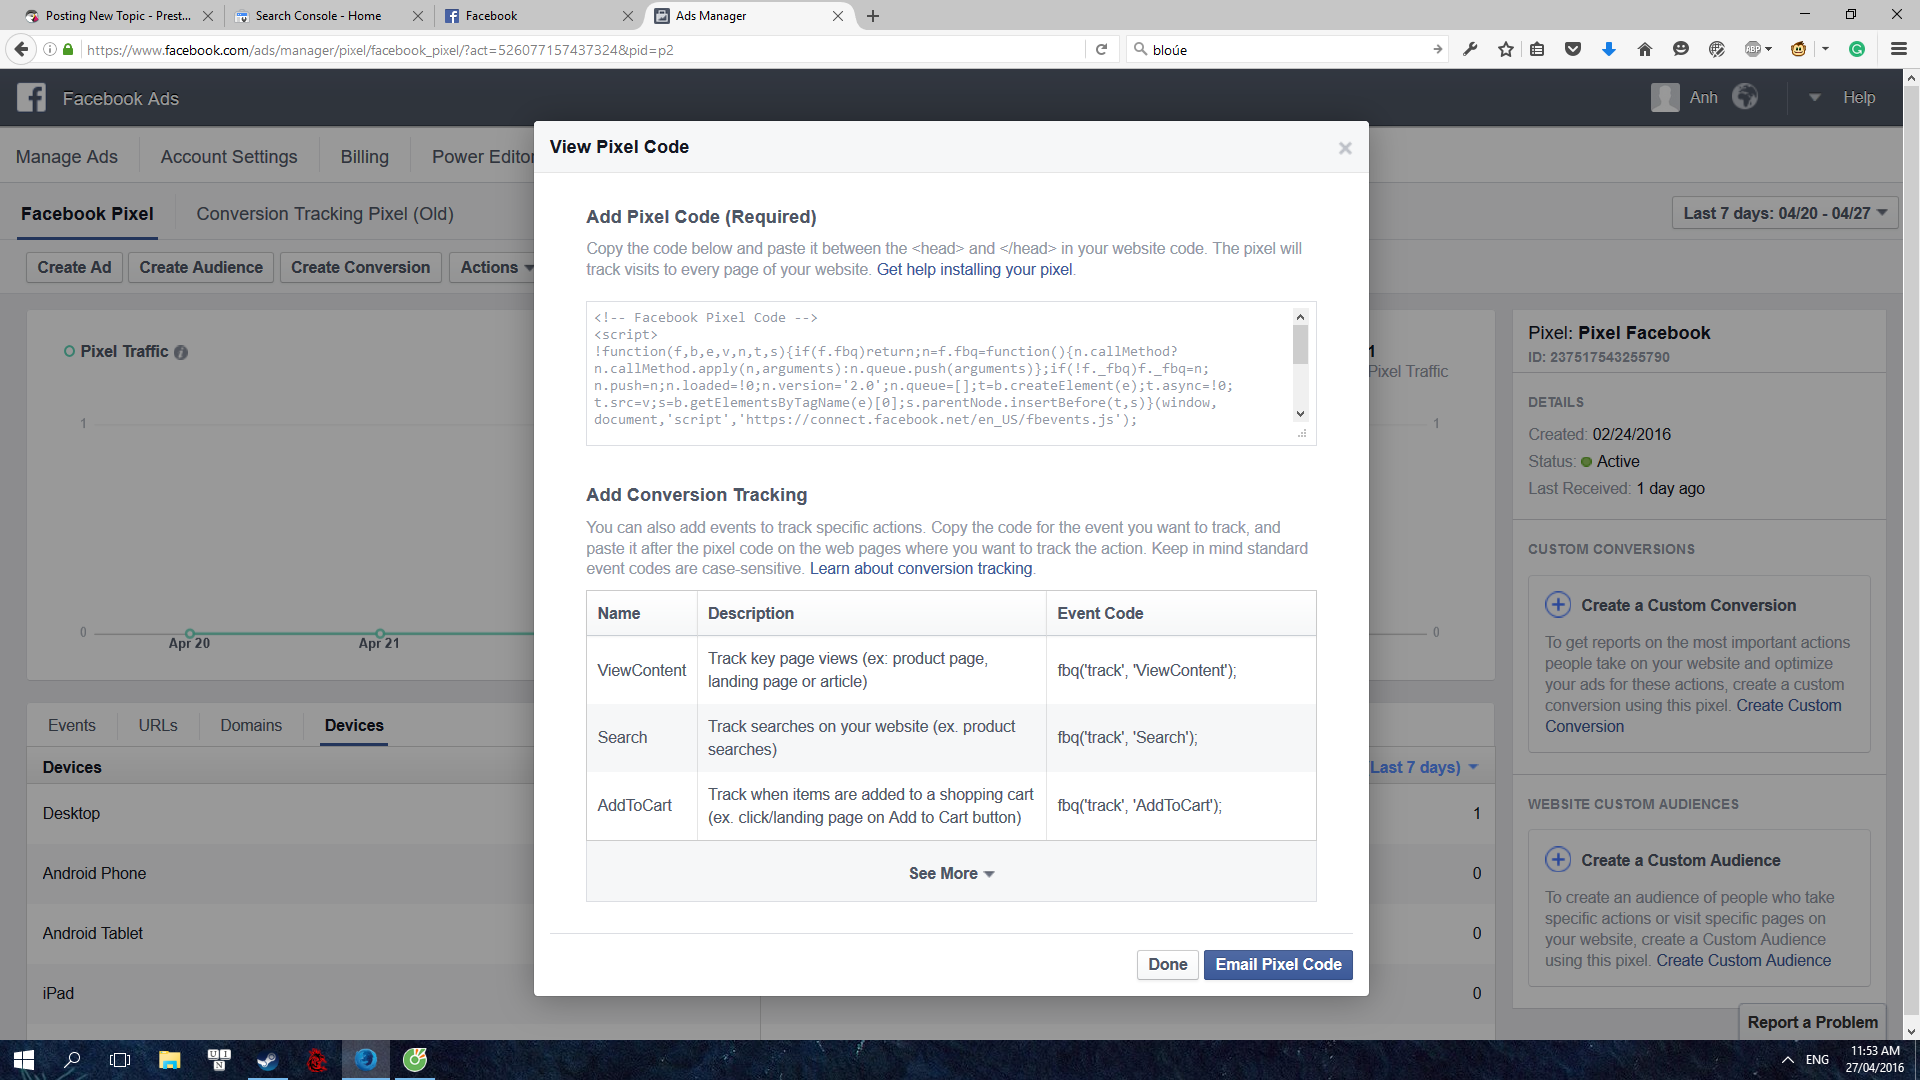Viewport: 1920px width, 1080px height.
Task: Open the Last 7 days date range dropdown
Action: (x=1785, y=213)
